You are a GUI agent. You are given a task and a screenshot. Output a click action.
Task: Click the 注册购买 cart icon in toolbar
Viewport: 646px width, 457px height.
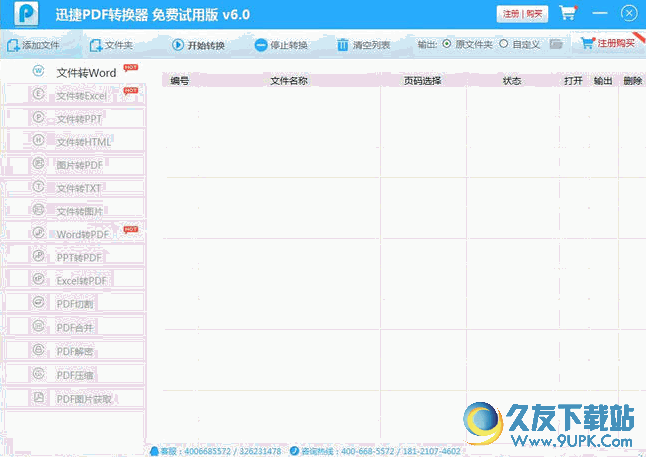587,42
